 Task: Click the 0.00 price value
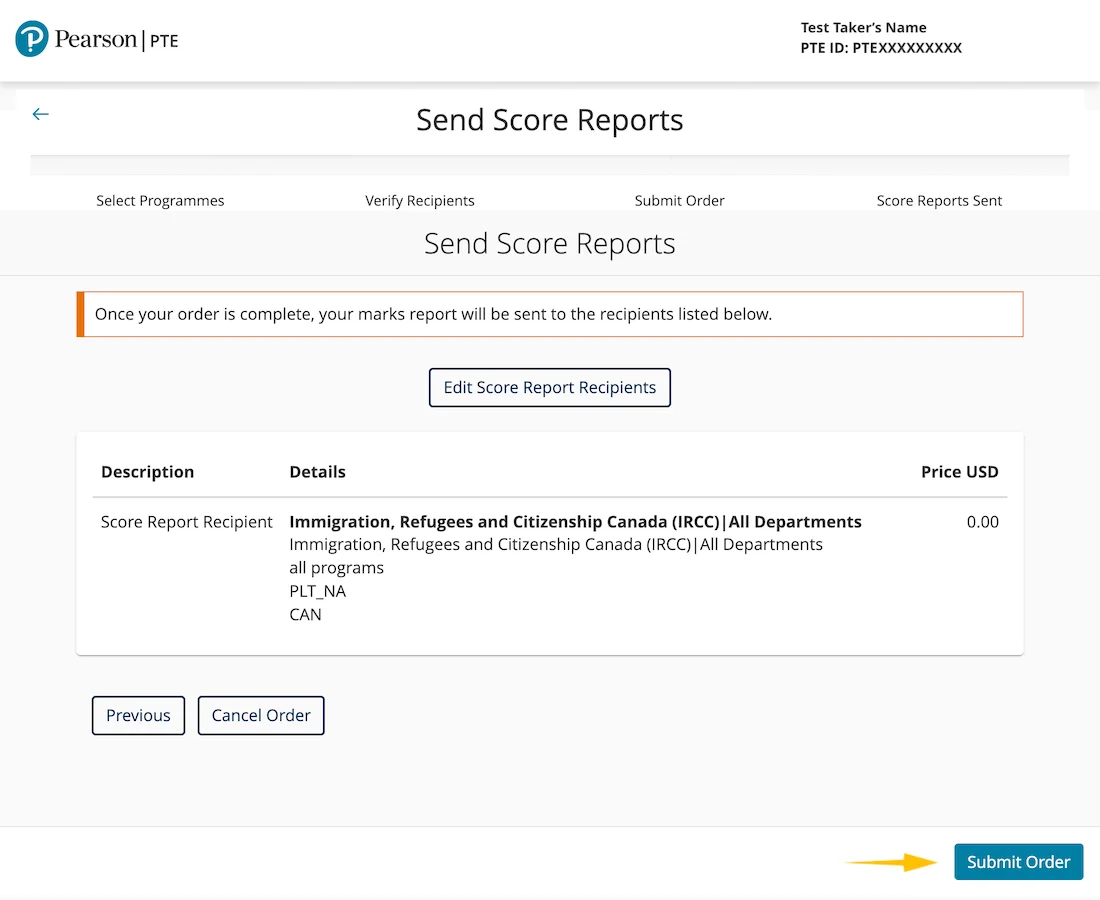982,522
